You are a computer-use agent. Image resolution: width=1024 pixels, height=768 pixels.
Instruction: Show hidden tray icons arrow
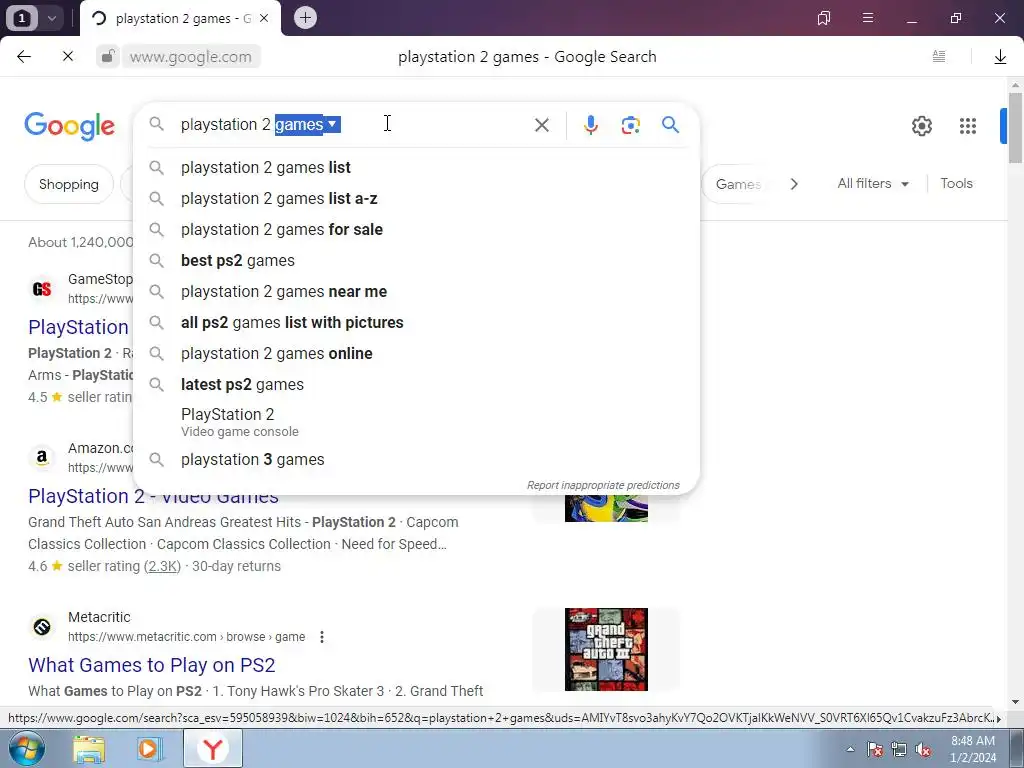(x=850, y=749)
